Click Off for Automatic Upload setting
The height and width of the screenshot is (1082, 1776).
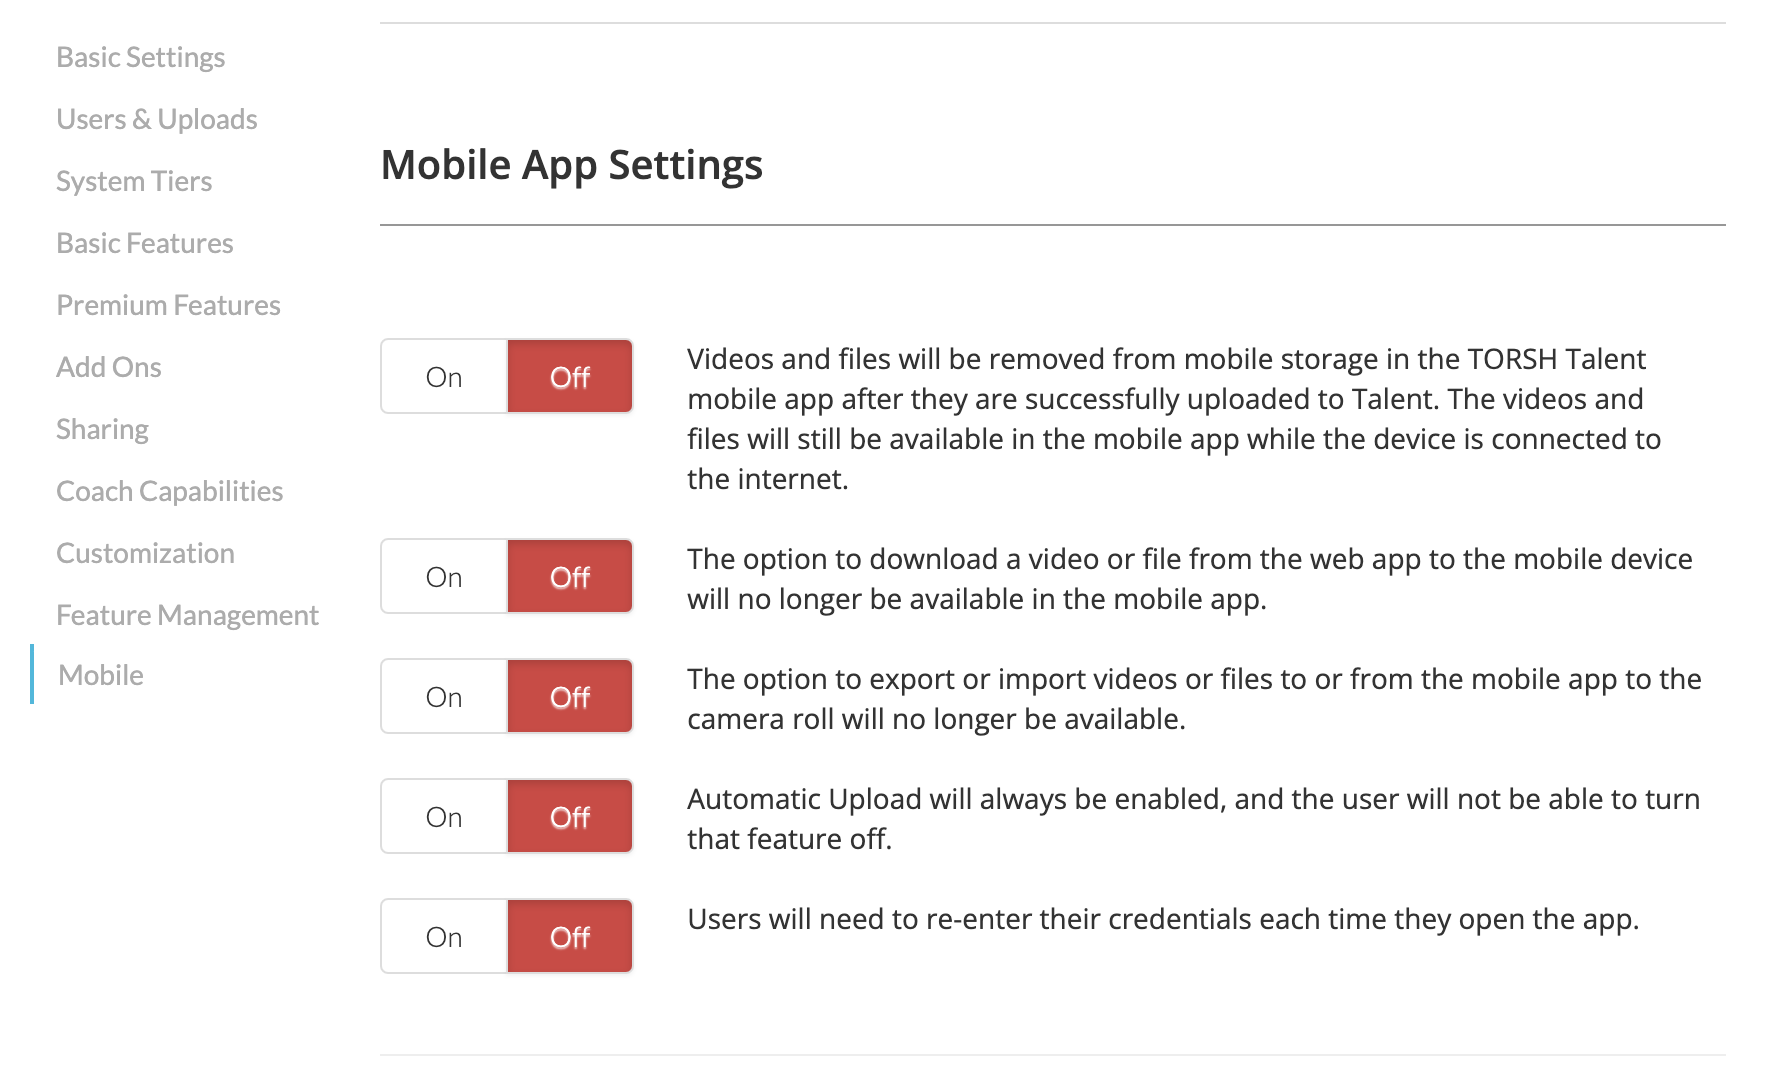click(570, 817)
